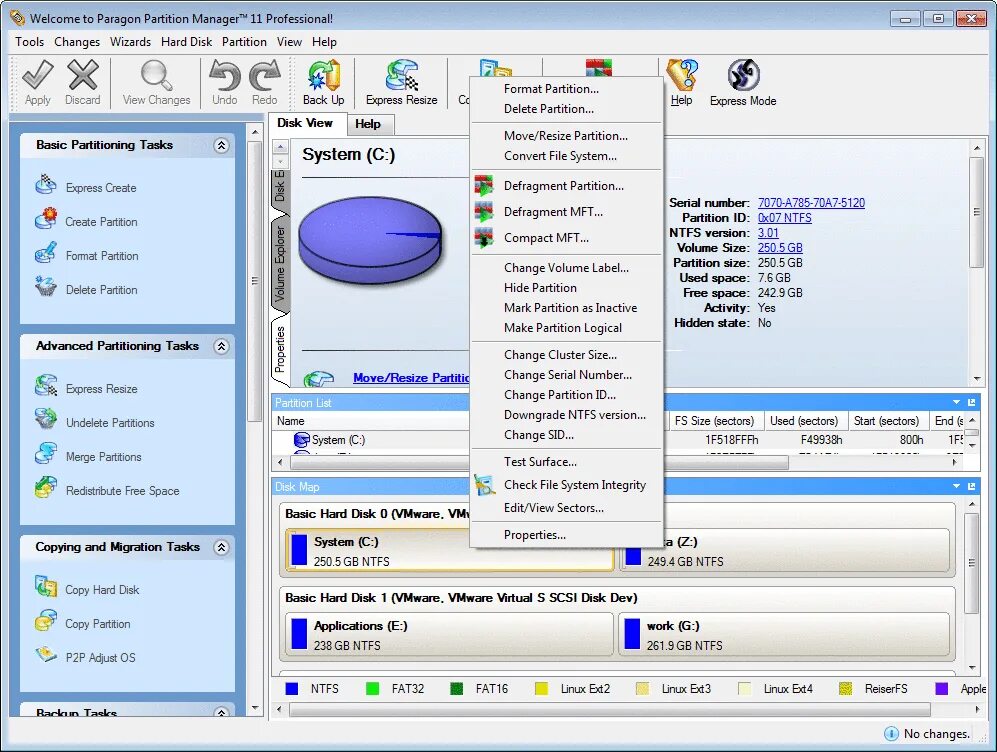
Task: Open Properties... at context menu bottom
Action: tap(535, 535)
